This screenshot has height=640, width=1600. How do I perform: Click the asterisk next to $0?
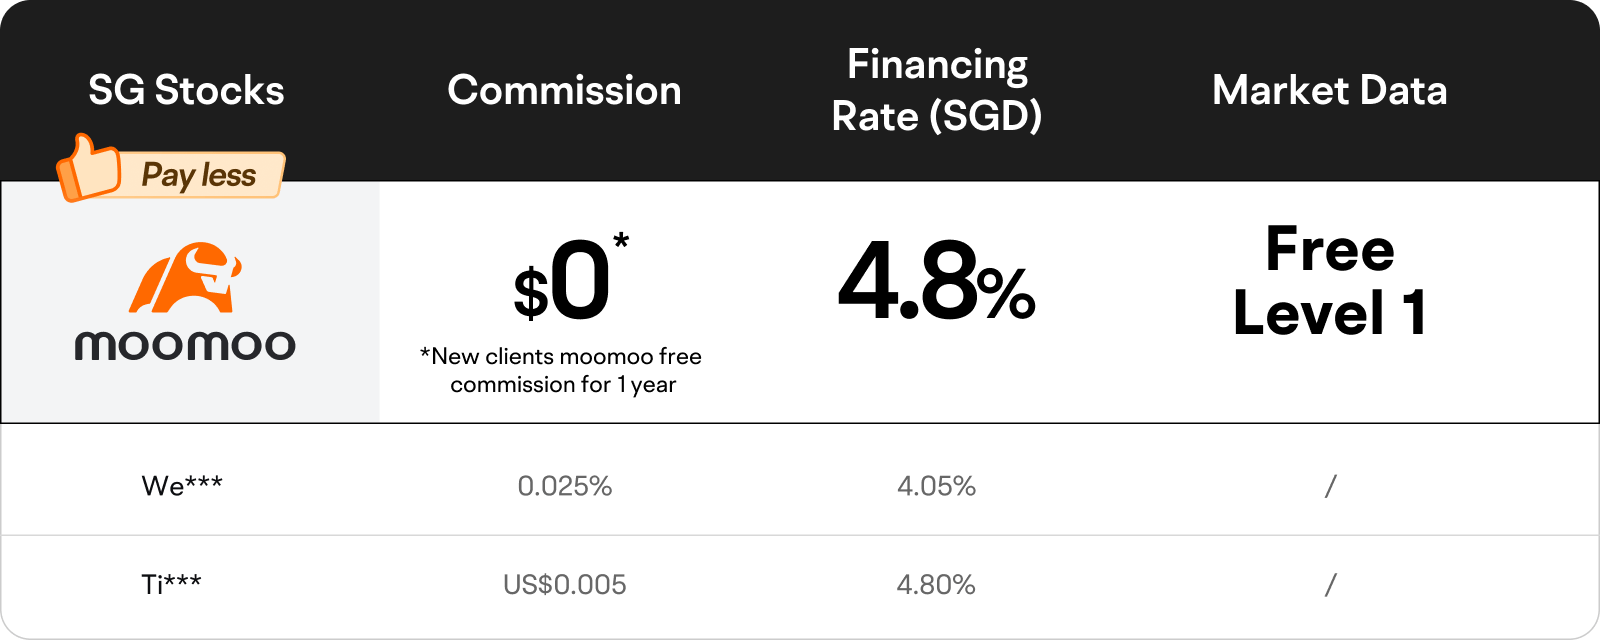621,241
